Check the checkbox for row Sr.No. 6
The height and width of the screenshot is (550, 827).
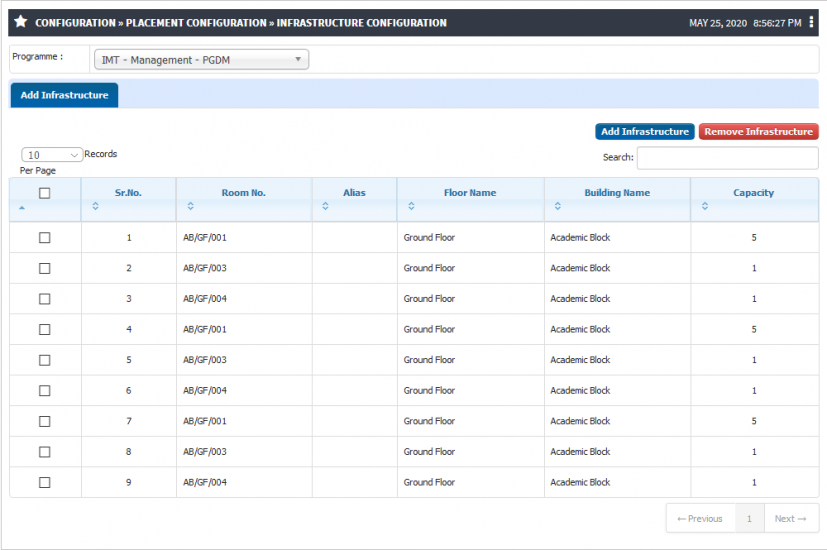(45, 391)
